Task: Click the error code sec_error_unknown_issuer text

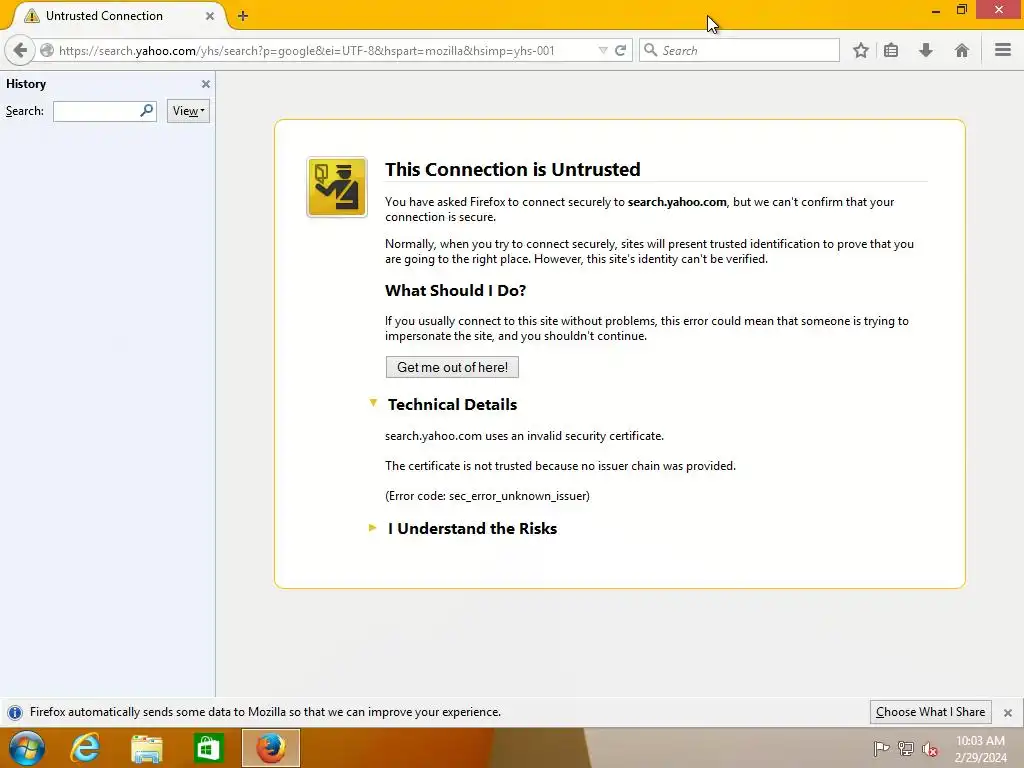Action: pos(487,496)
